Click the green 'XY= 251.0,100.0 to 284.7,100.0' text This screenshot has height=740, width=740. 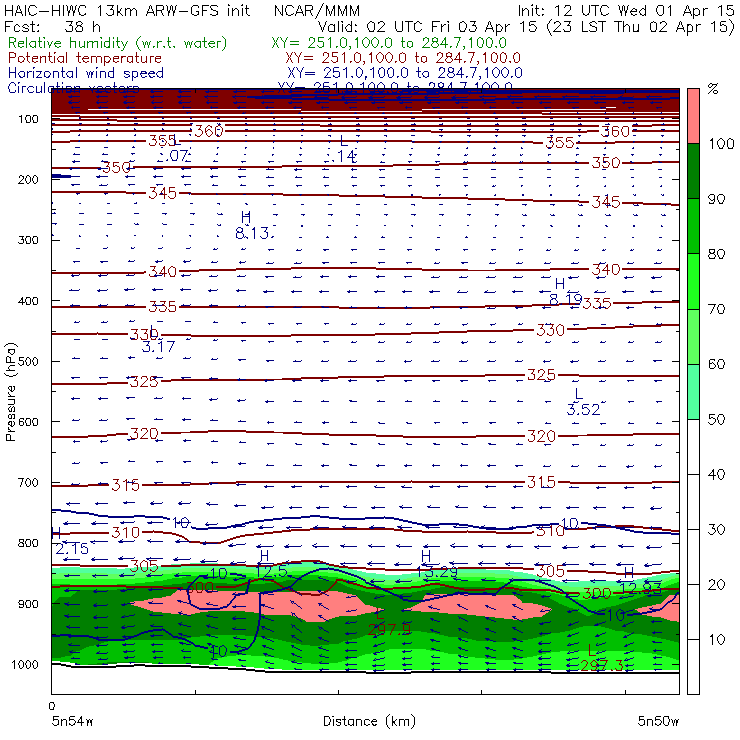click(389, 43)
